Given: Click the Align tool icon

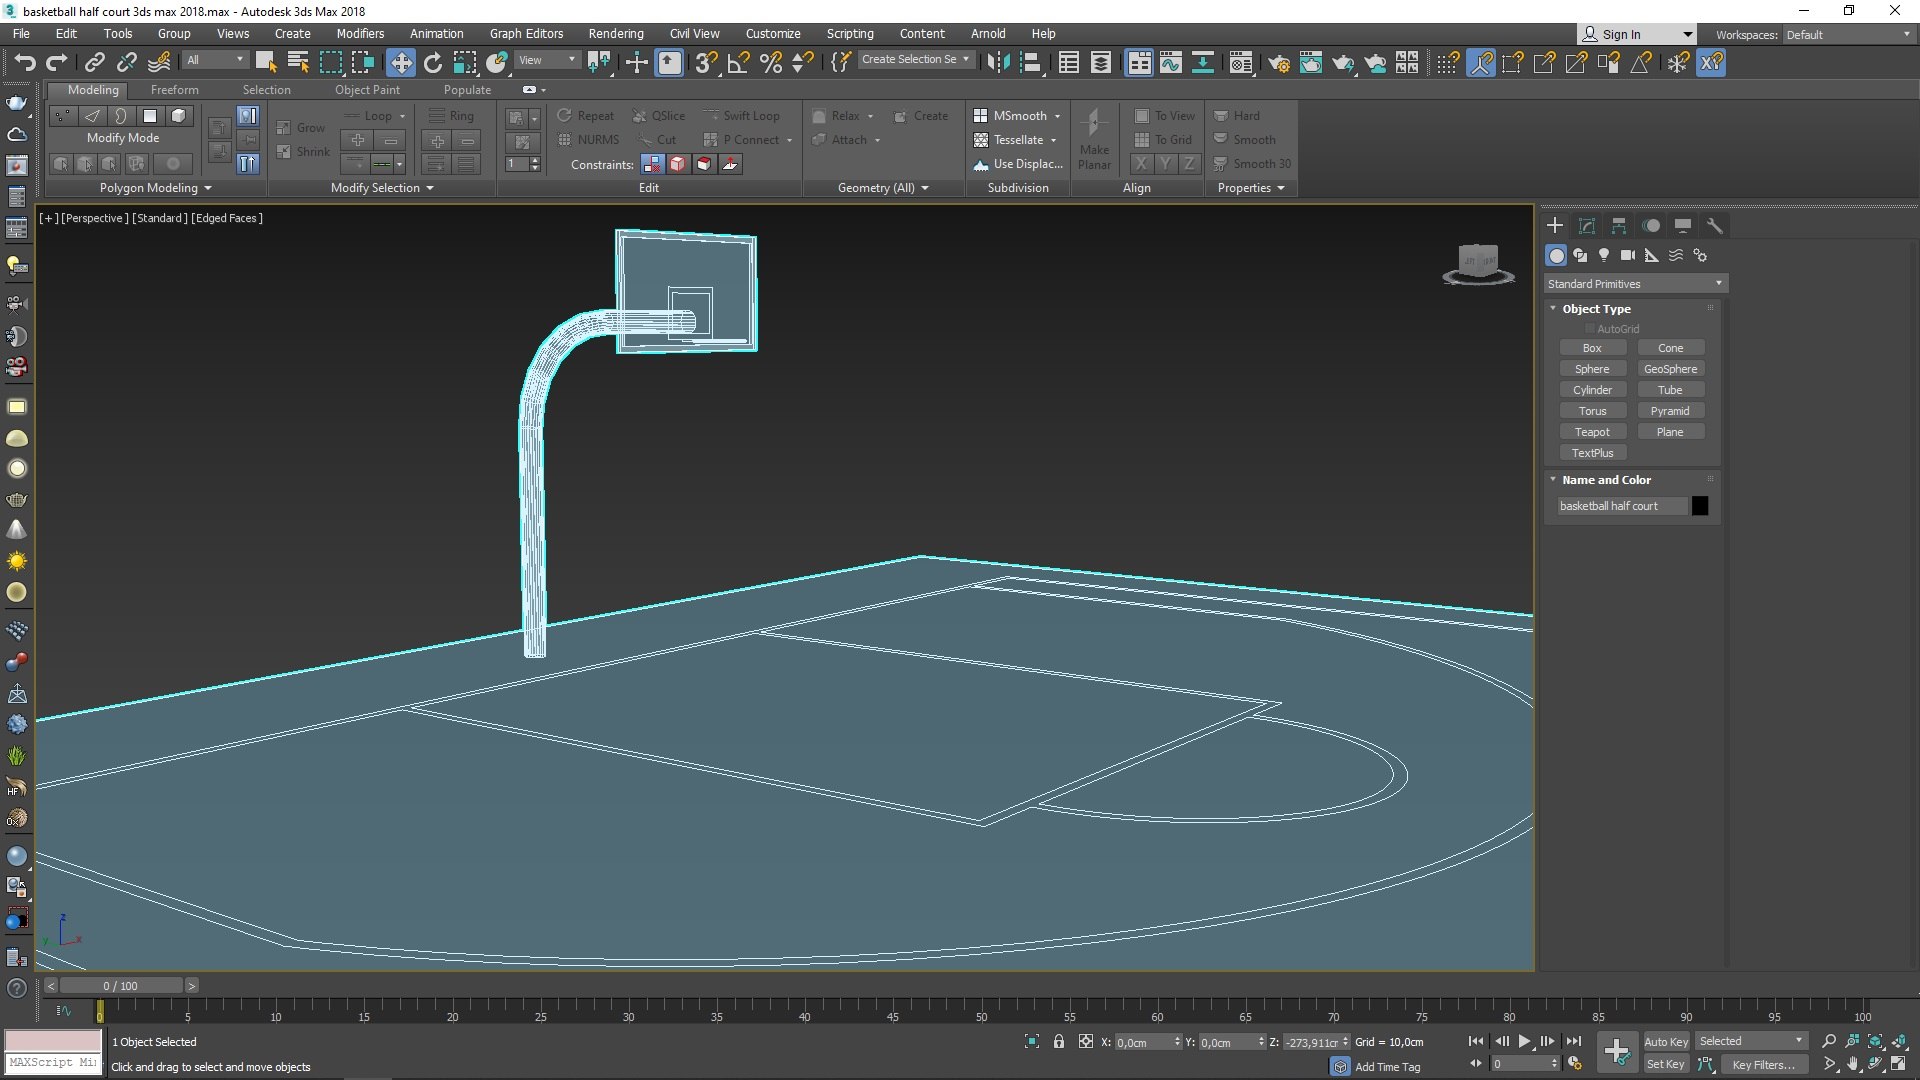Looking at the screenshot, I should click(1030, 62).
